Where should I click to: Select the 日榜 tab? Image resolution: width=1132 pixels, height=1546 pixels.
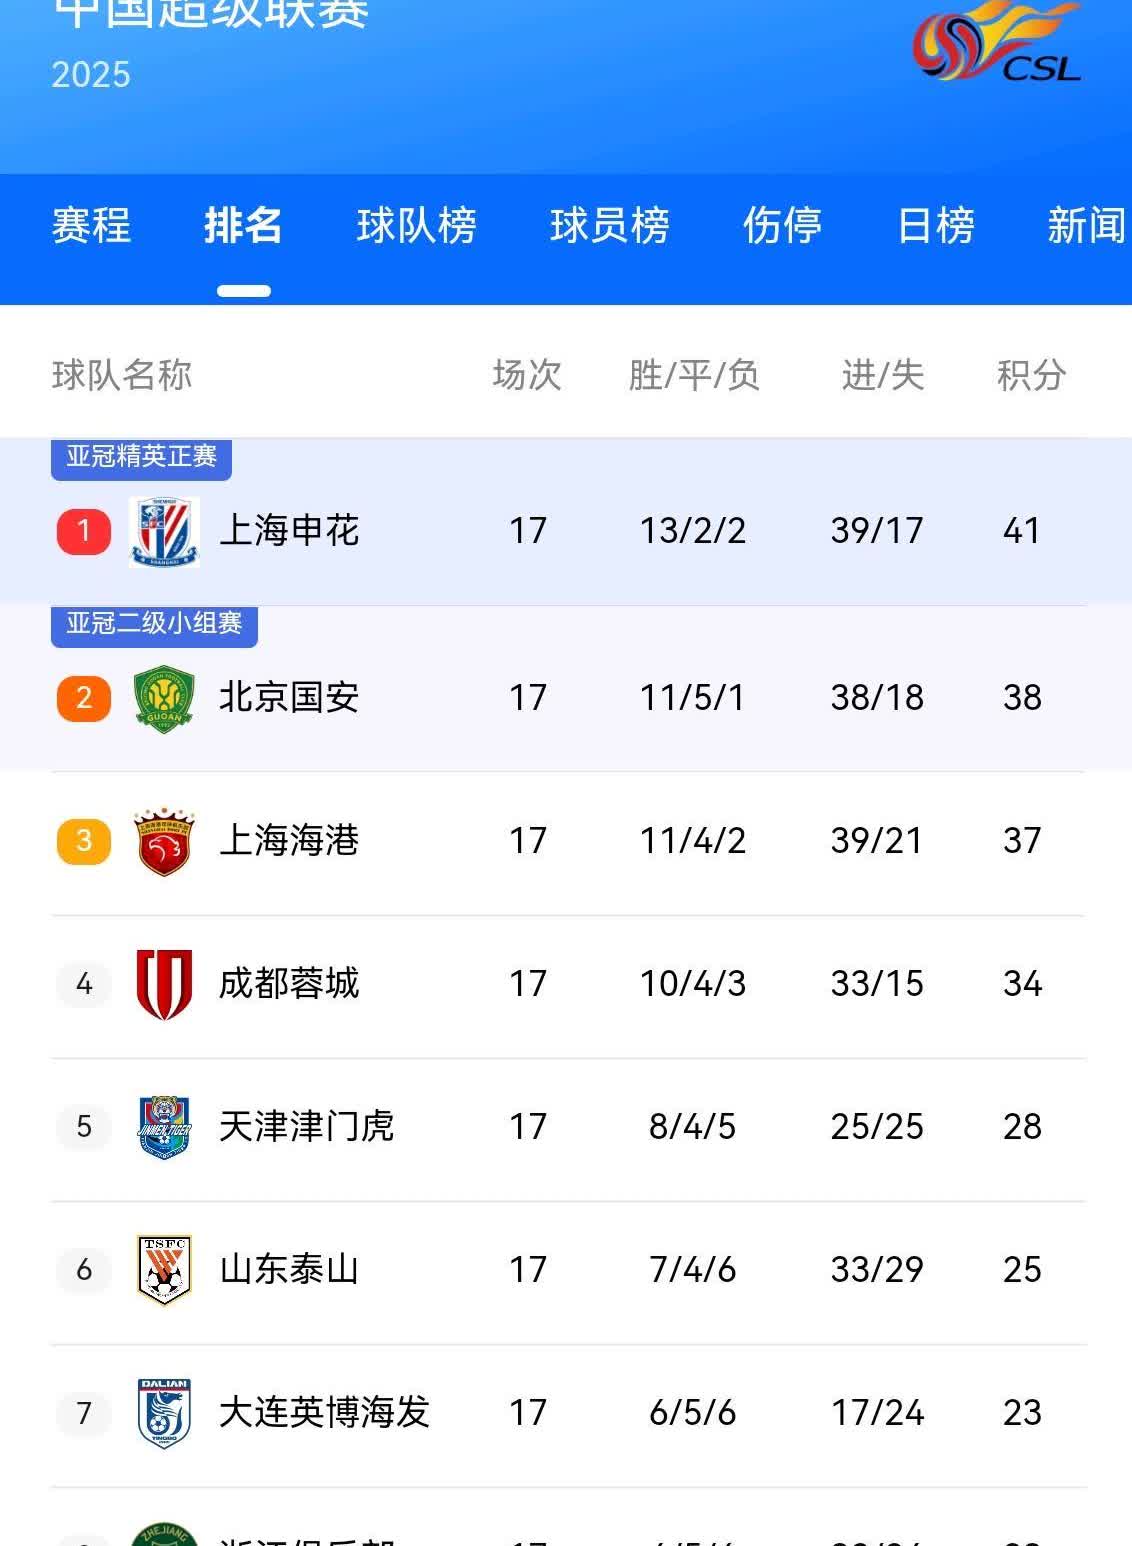point(936,225)
